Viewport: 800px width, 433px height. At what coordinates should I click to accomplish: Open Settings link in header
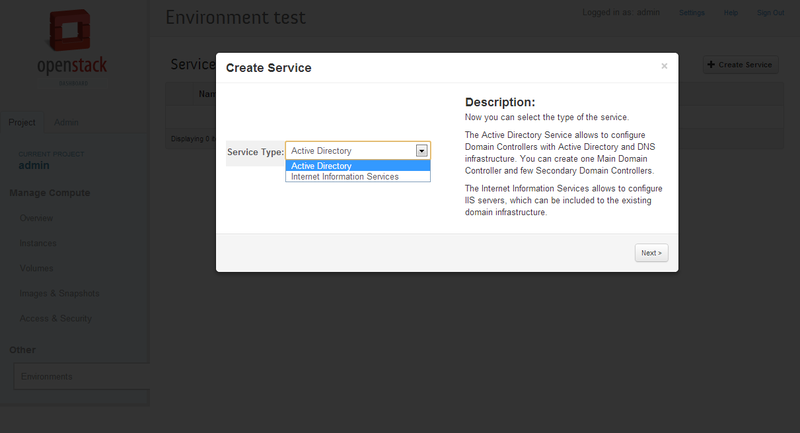(691, 13)
